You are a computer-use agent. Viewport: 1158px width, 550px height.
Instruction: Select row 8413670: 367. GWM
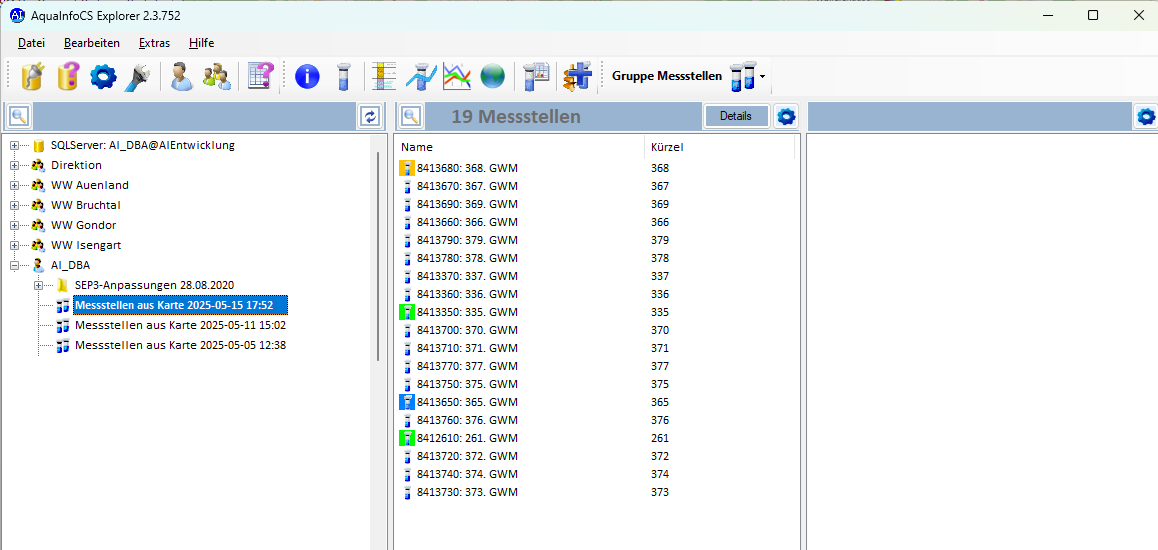[467, 186]
